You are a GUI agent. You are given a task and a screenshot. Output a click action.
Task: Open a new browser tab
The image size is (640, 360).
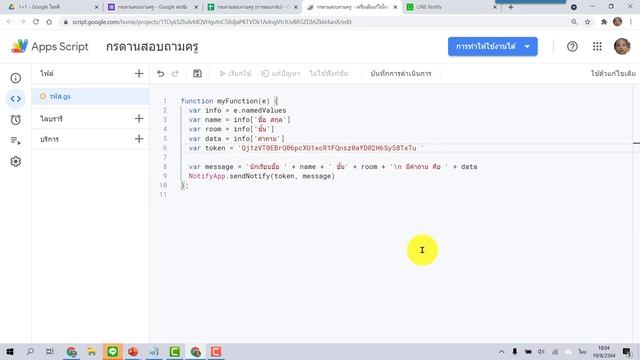tap(511, 7)
